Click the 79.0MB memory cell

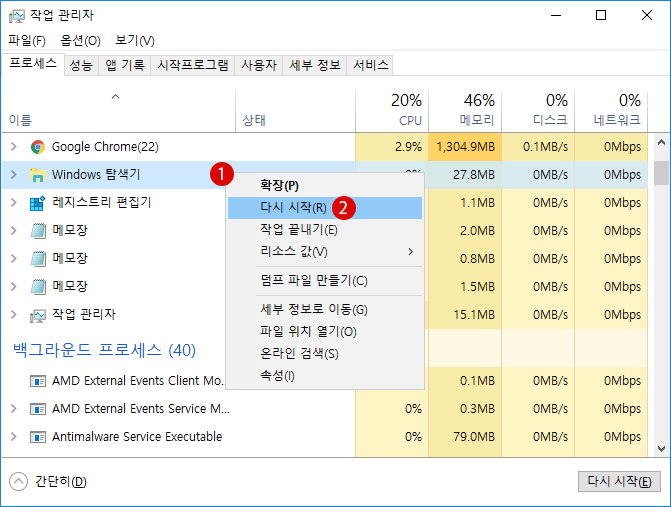[465, 437]
